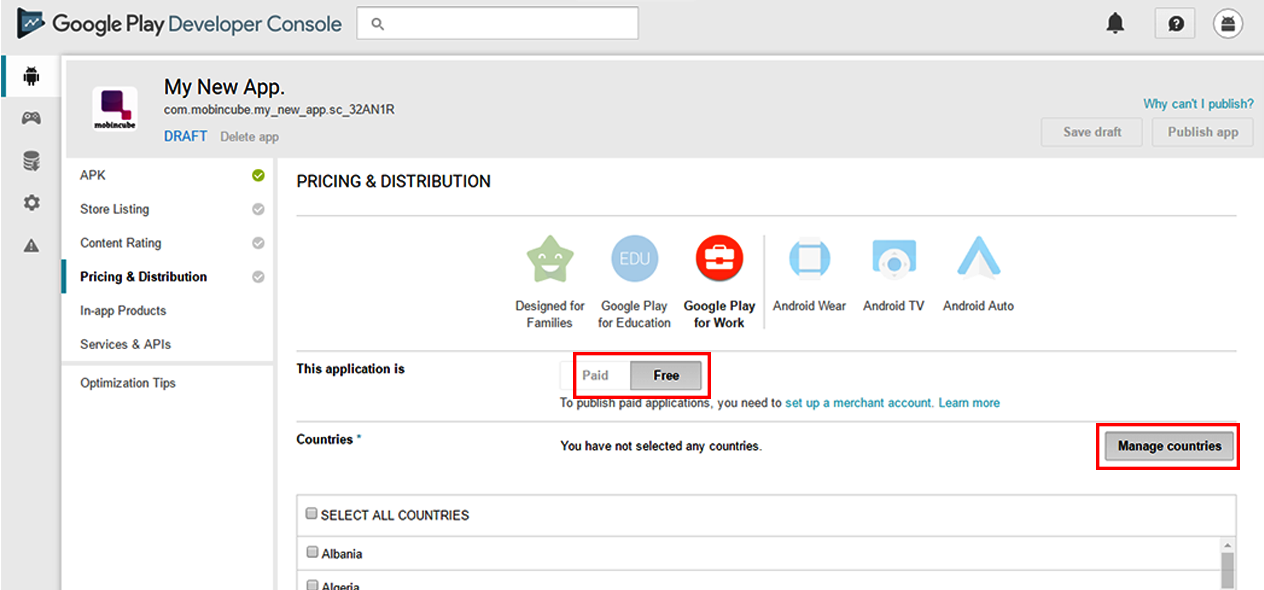Click the PRICING & DISTRIBUTION heading
1264x590 pixels.
point(394,182)
